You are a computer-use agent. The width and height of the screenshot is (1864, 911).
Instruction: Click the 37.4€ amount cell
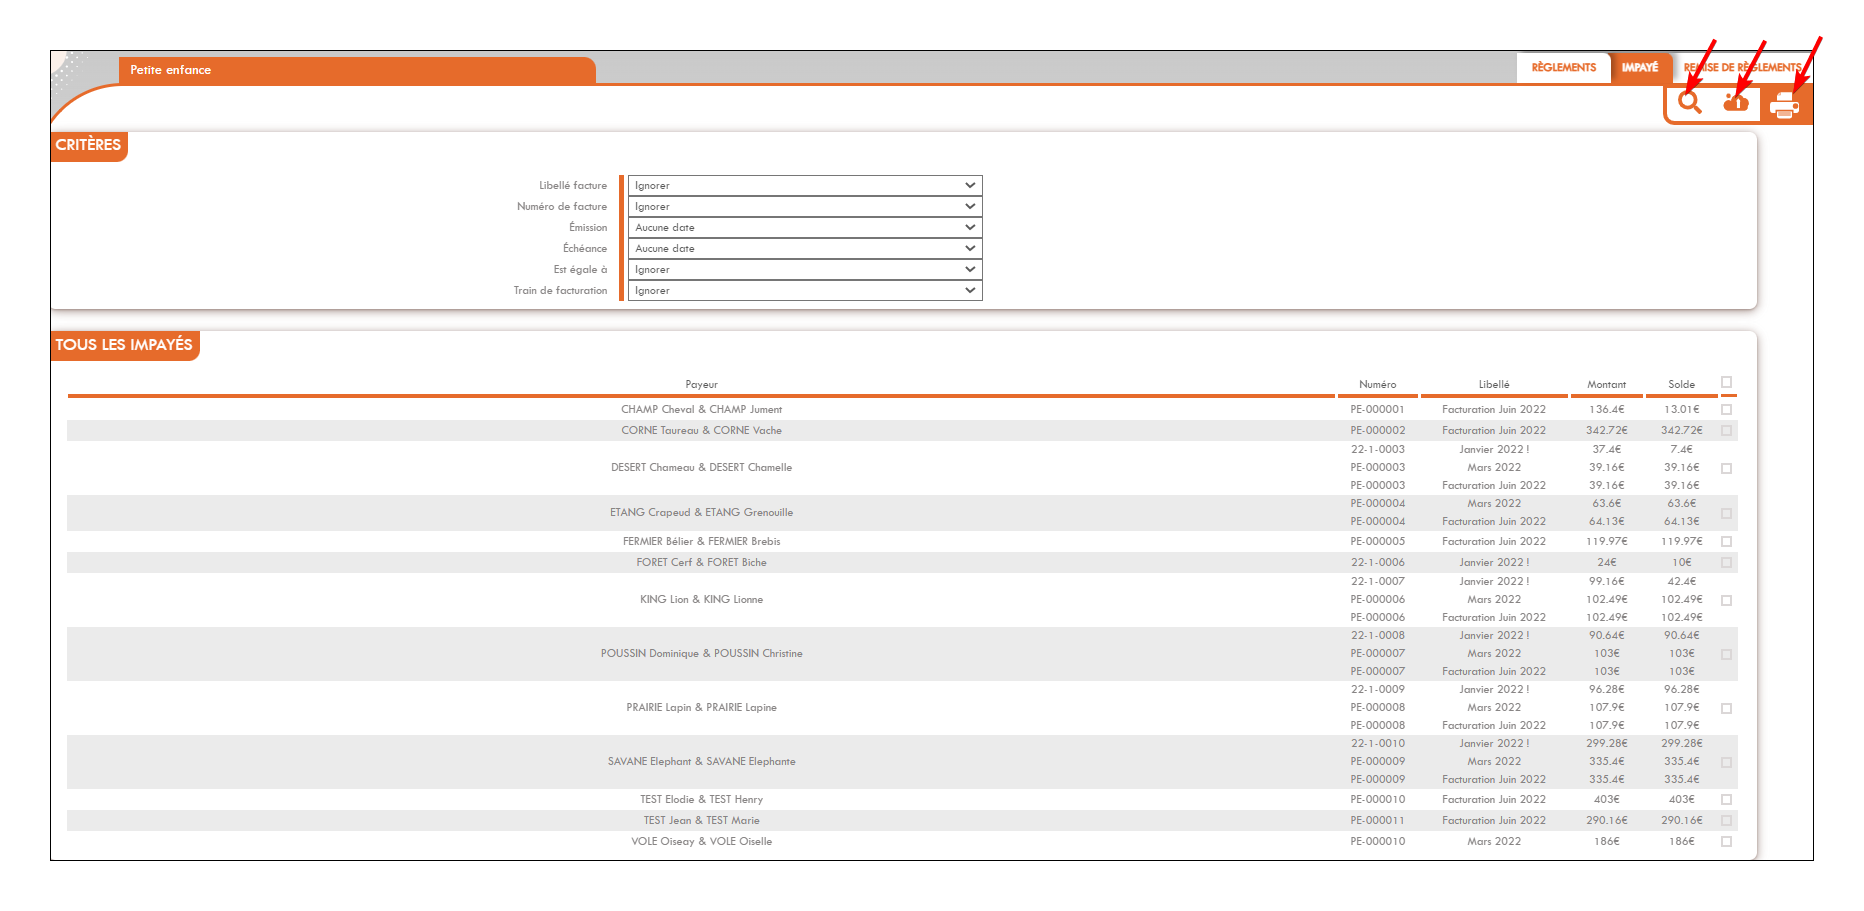(x=1606, y=450)
